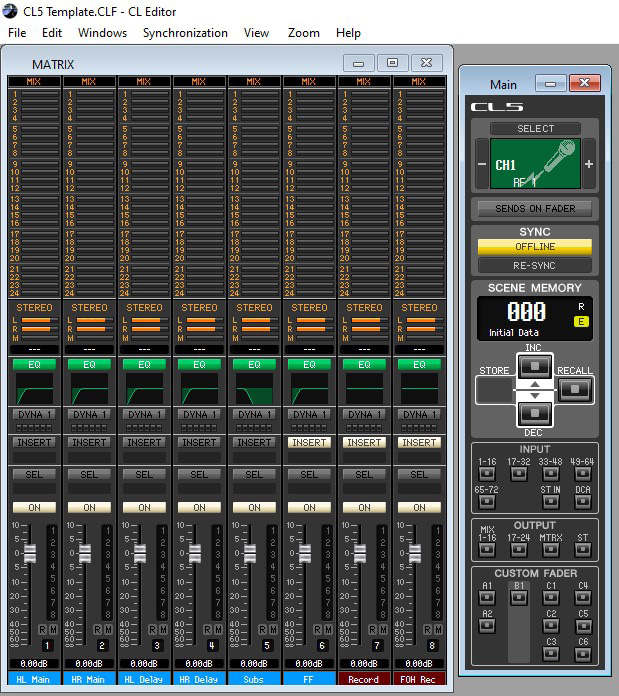This screenshot has height=696, width=619.
Task: Click the scene RECALL button
Action: 575,390
